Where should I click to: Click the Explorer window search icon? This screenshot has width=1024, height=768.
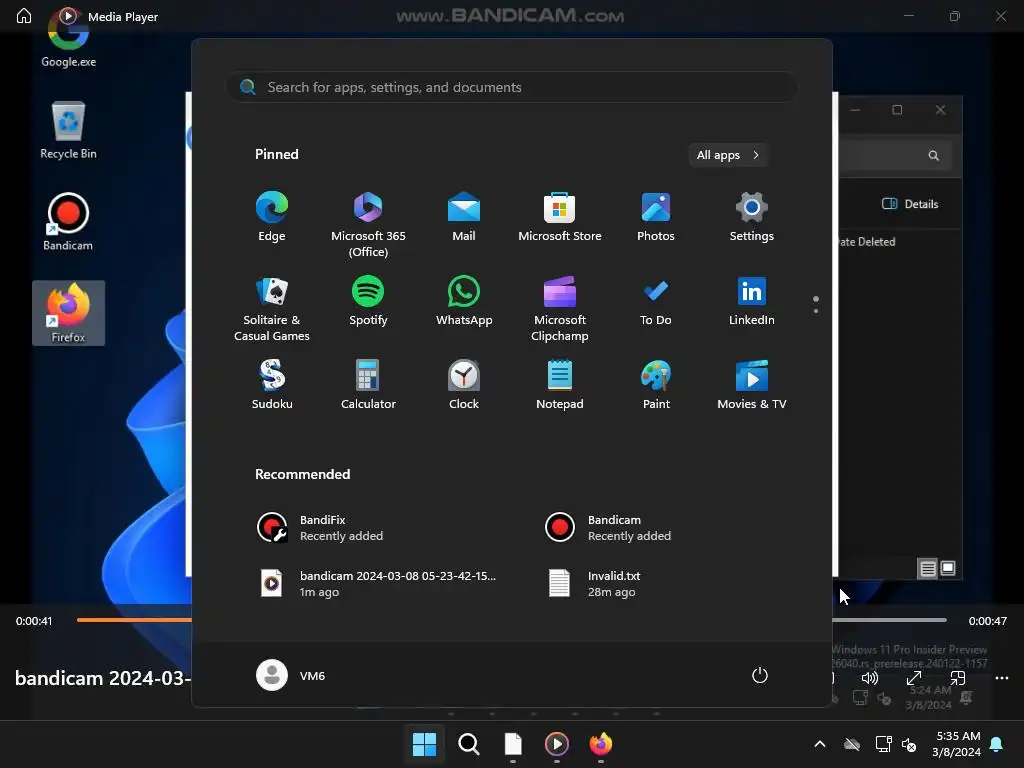click(x=933, y=155)
